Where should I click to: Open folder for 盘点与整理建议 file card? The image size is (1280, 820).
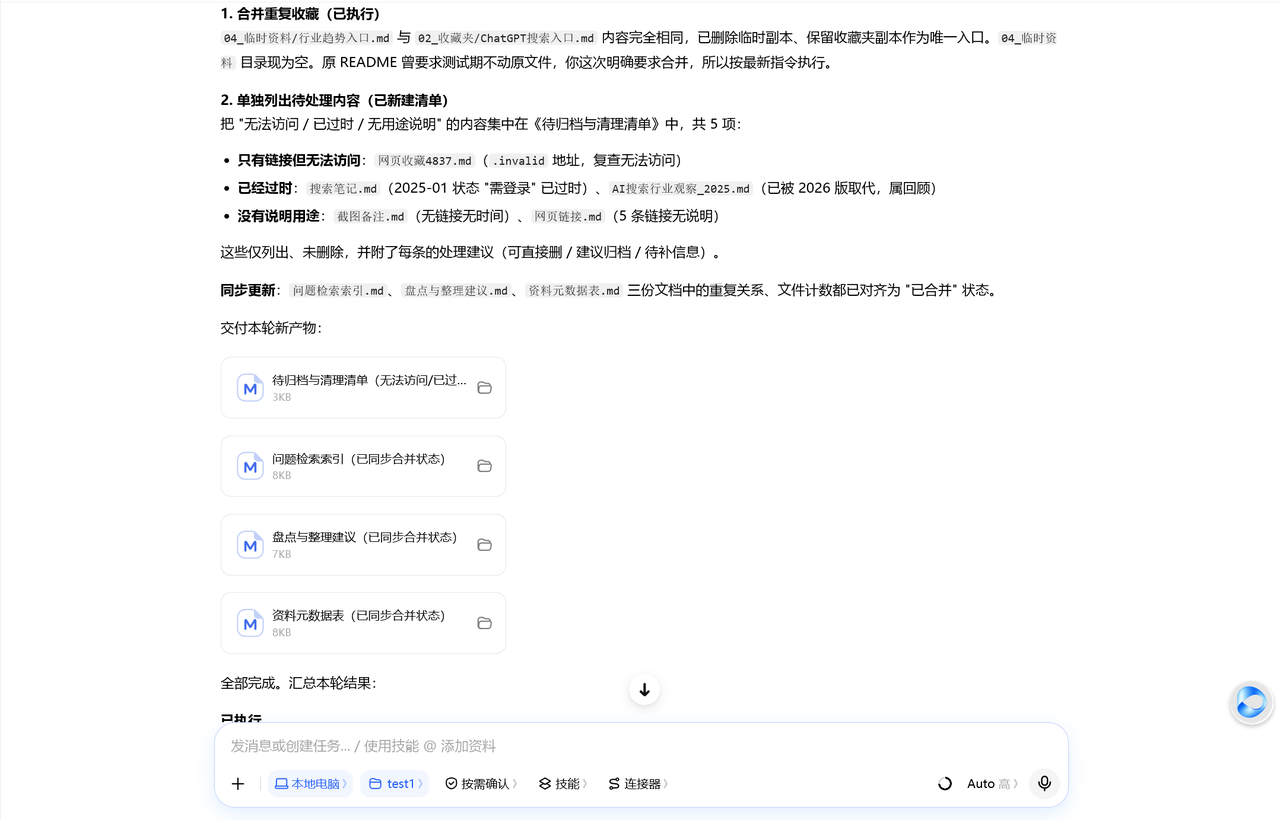click(x=484, y=545)
